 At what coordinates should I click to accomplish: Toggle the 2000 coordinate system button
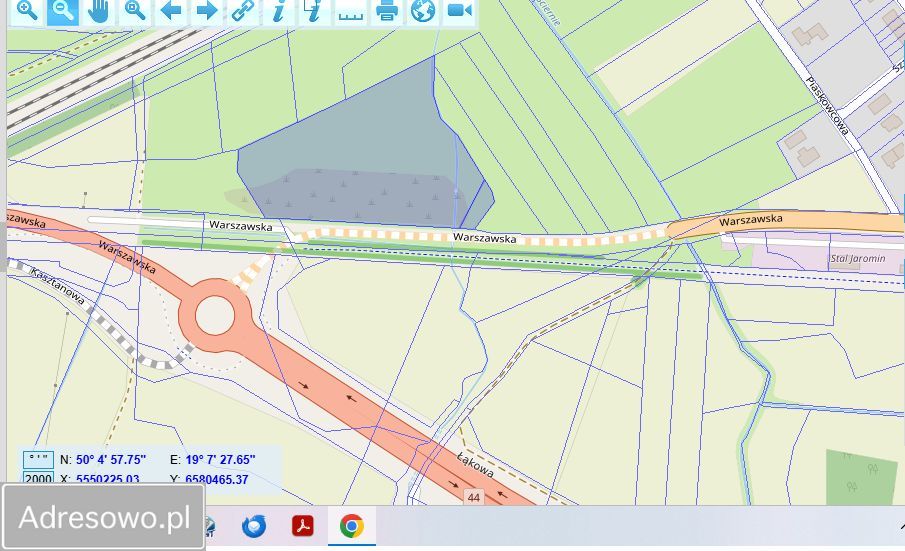point(39,478)
